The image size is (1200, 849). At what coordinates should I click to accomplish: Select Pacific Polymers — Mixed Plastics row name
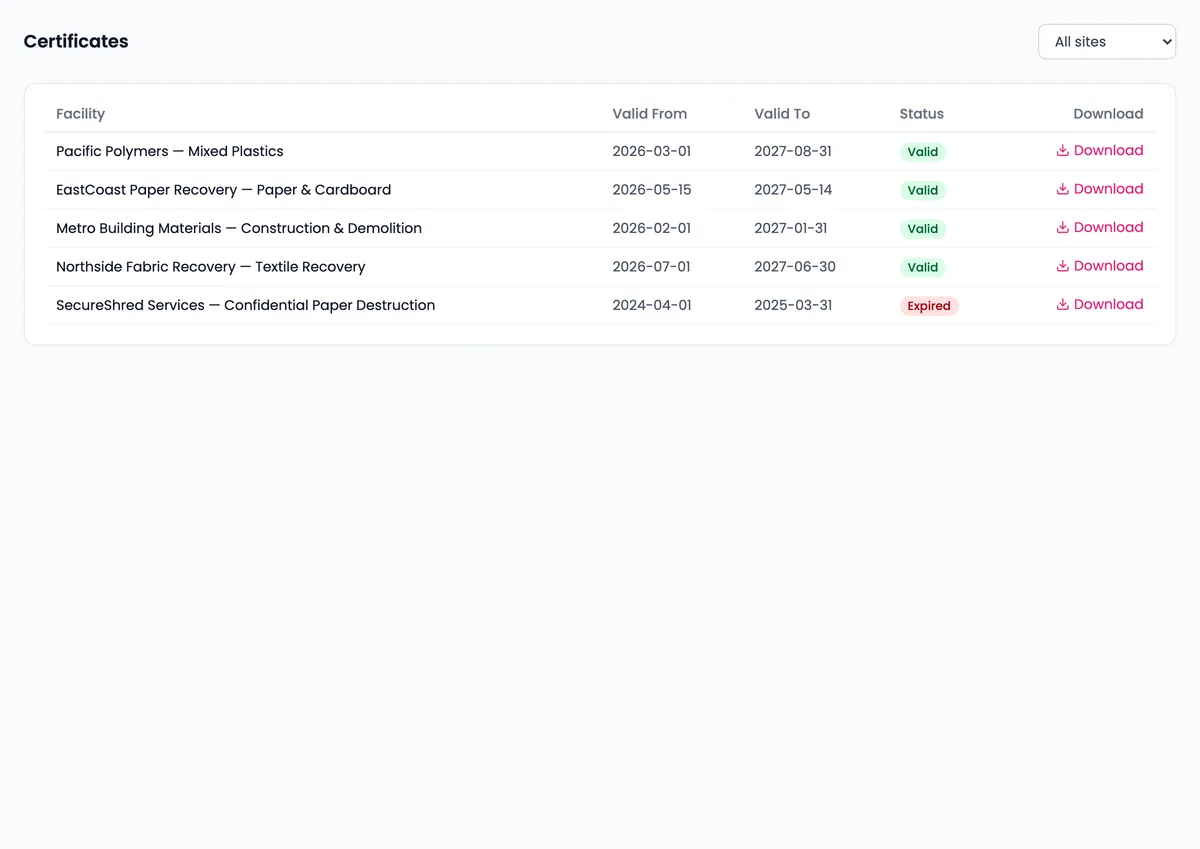[x=170, y=151]
